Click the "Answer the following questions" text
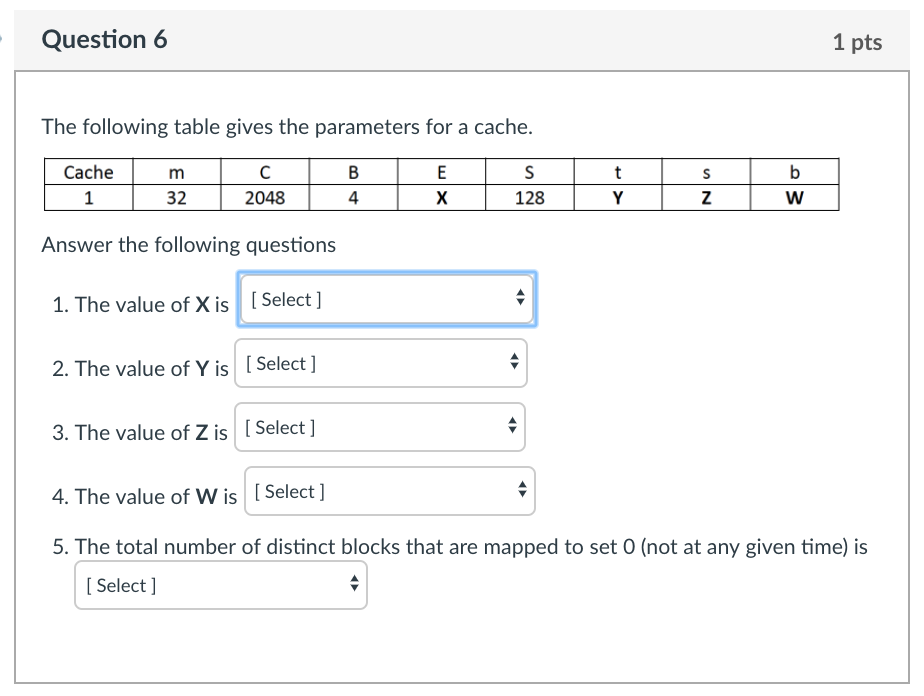Screen dimensions: 924x696 coord(189,245)
